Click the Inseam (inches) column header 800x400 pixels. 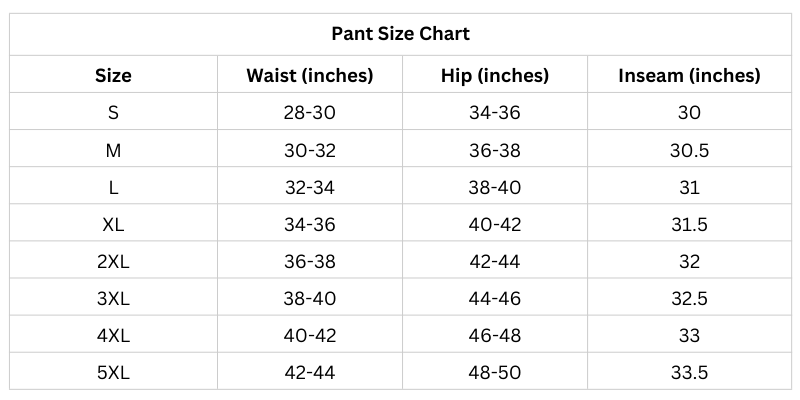(x=689, y=75)
